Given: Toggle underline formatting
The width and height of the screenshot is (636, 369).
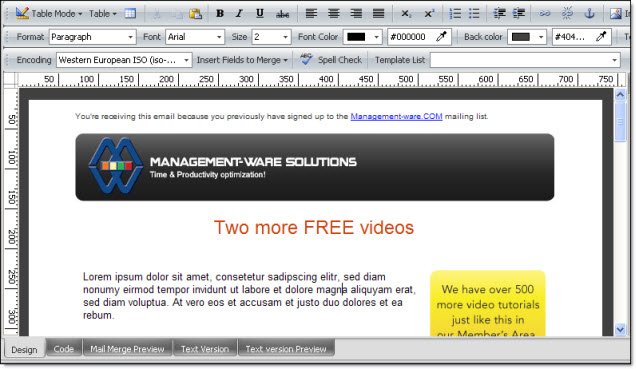Looking at the screenshot, I should pyautogui.click(x=260, y=13).
